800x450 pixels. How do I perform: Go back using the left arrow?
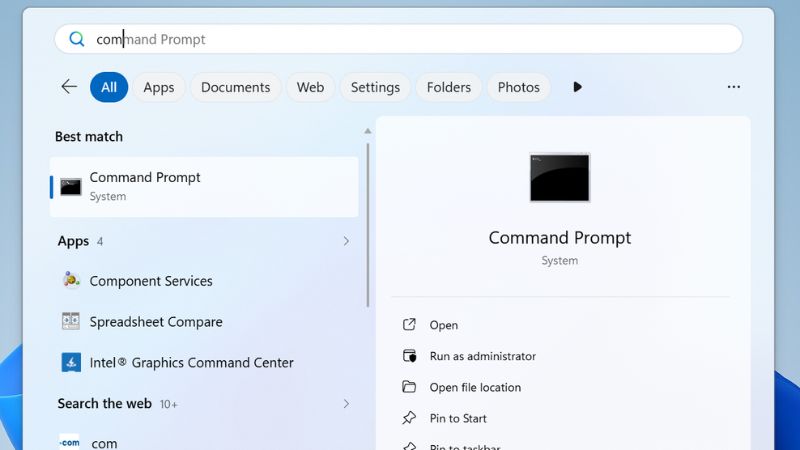coord(69,87)
